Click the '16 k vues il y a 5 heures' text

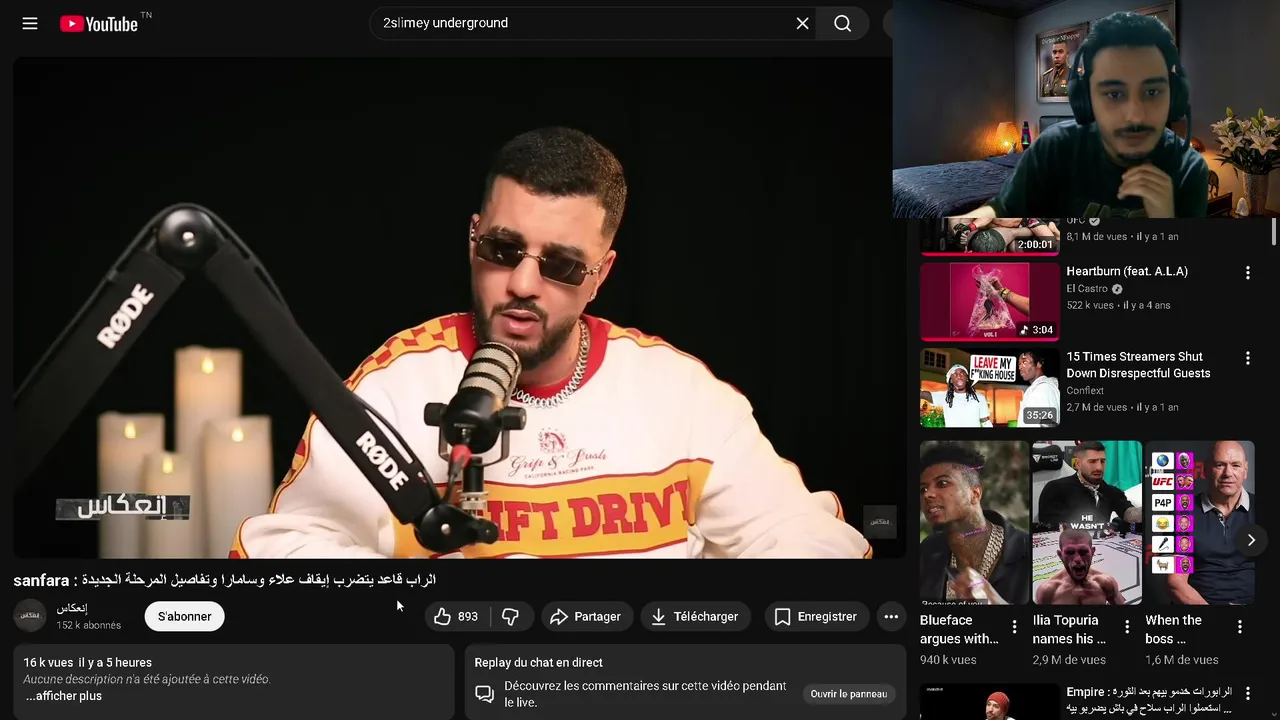[x=88, y=663]
